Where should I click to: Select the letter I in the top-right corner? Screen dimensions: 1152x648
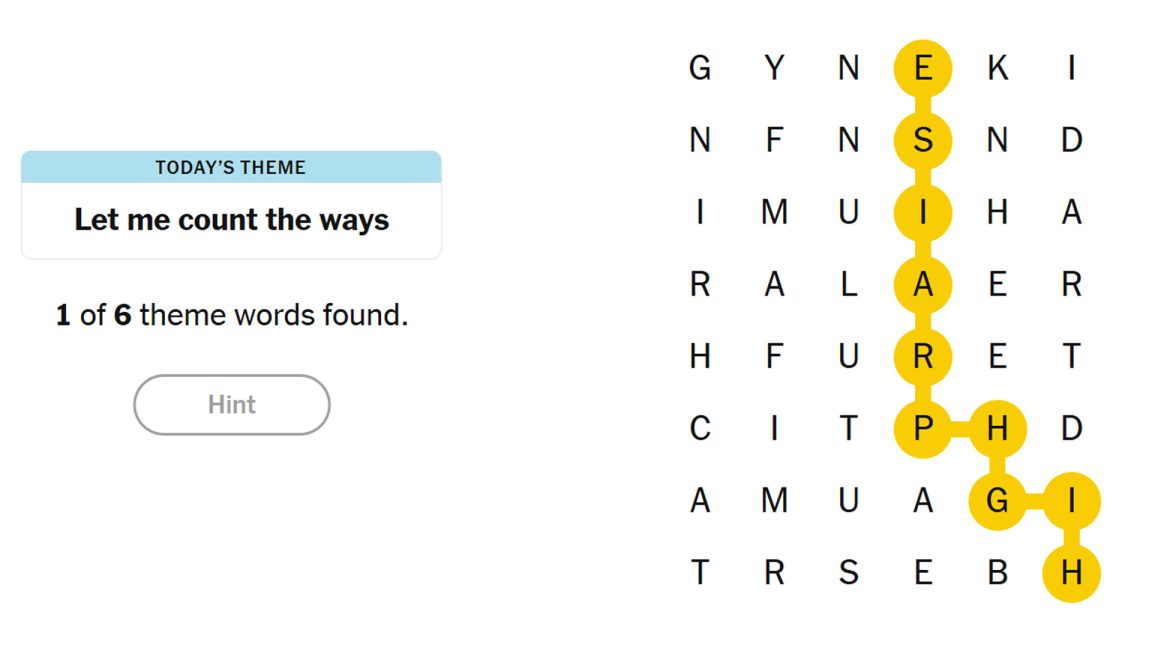(1071, 67)
